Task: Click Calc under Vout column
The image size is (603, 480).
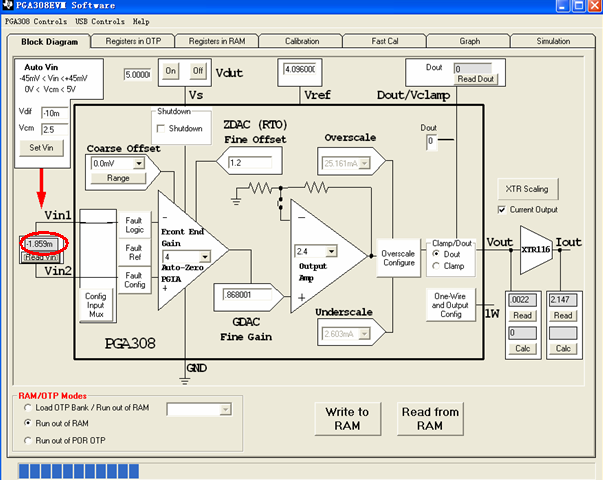Action: [x=522, y=348]
